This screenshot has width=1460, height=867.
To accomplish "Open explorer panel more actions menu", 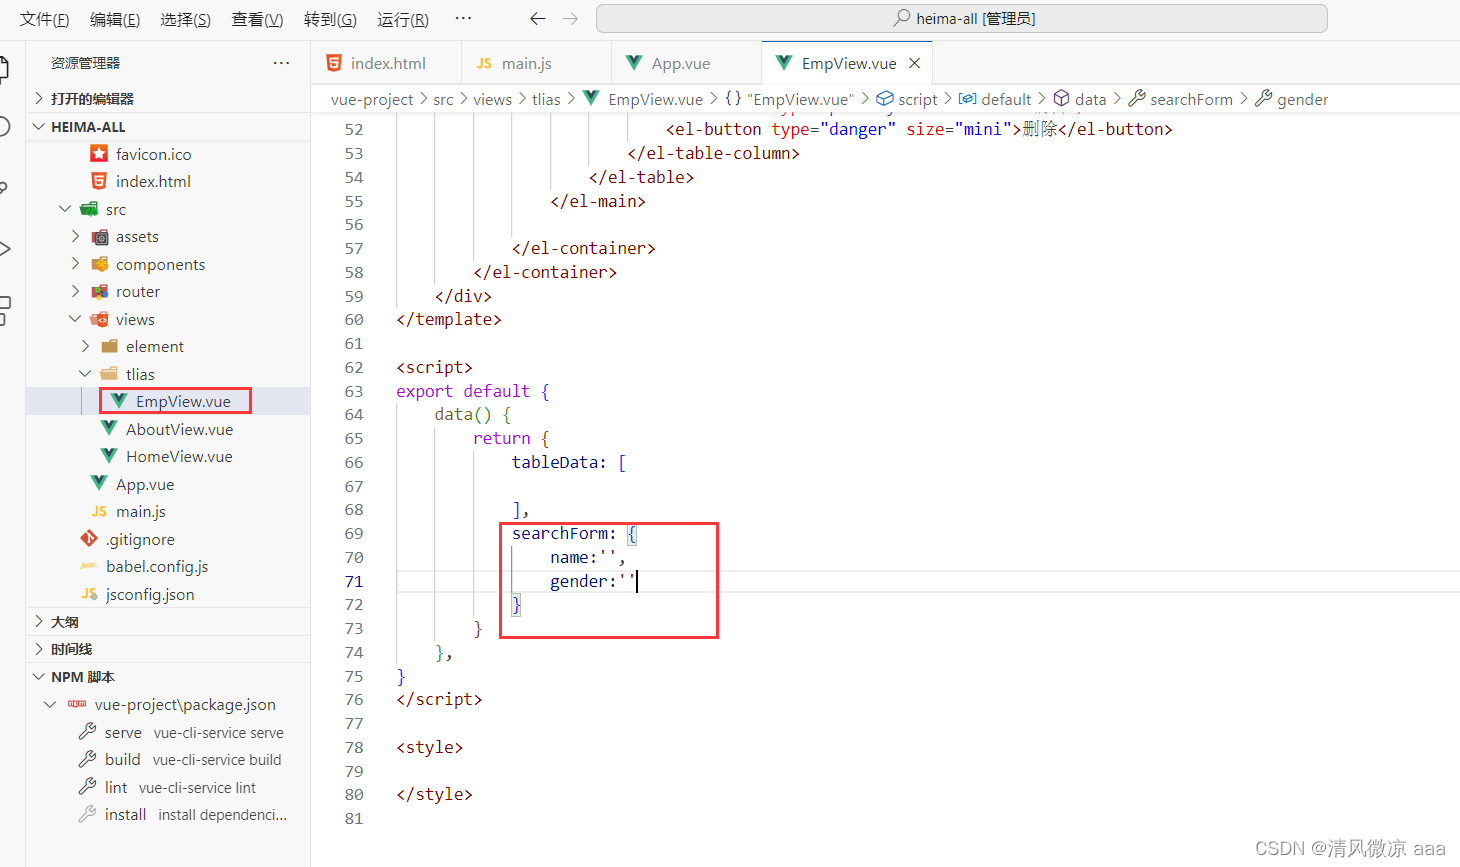I will 282,63.
